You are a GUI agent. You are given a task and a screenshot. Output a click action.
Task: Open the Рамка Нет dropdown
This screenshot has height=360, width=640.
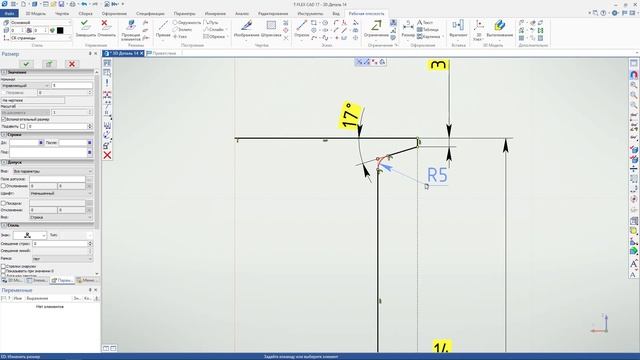point(62,258)
